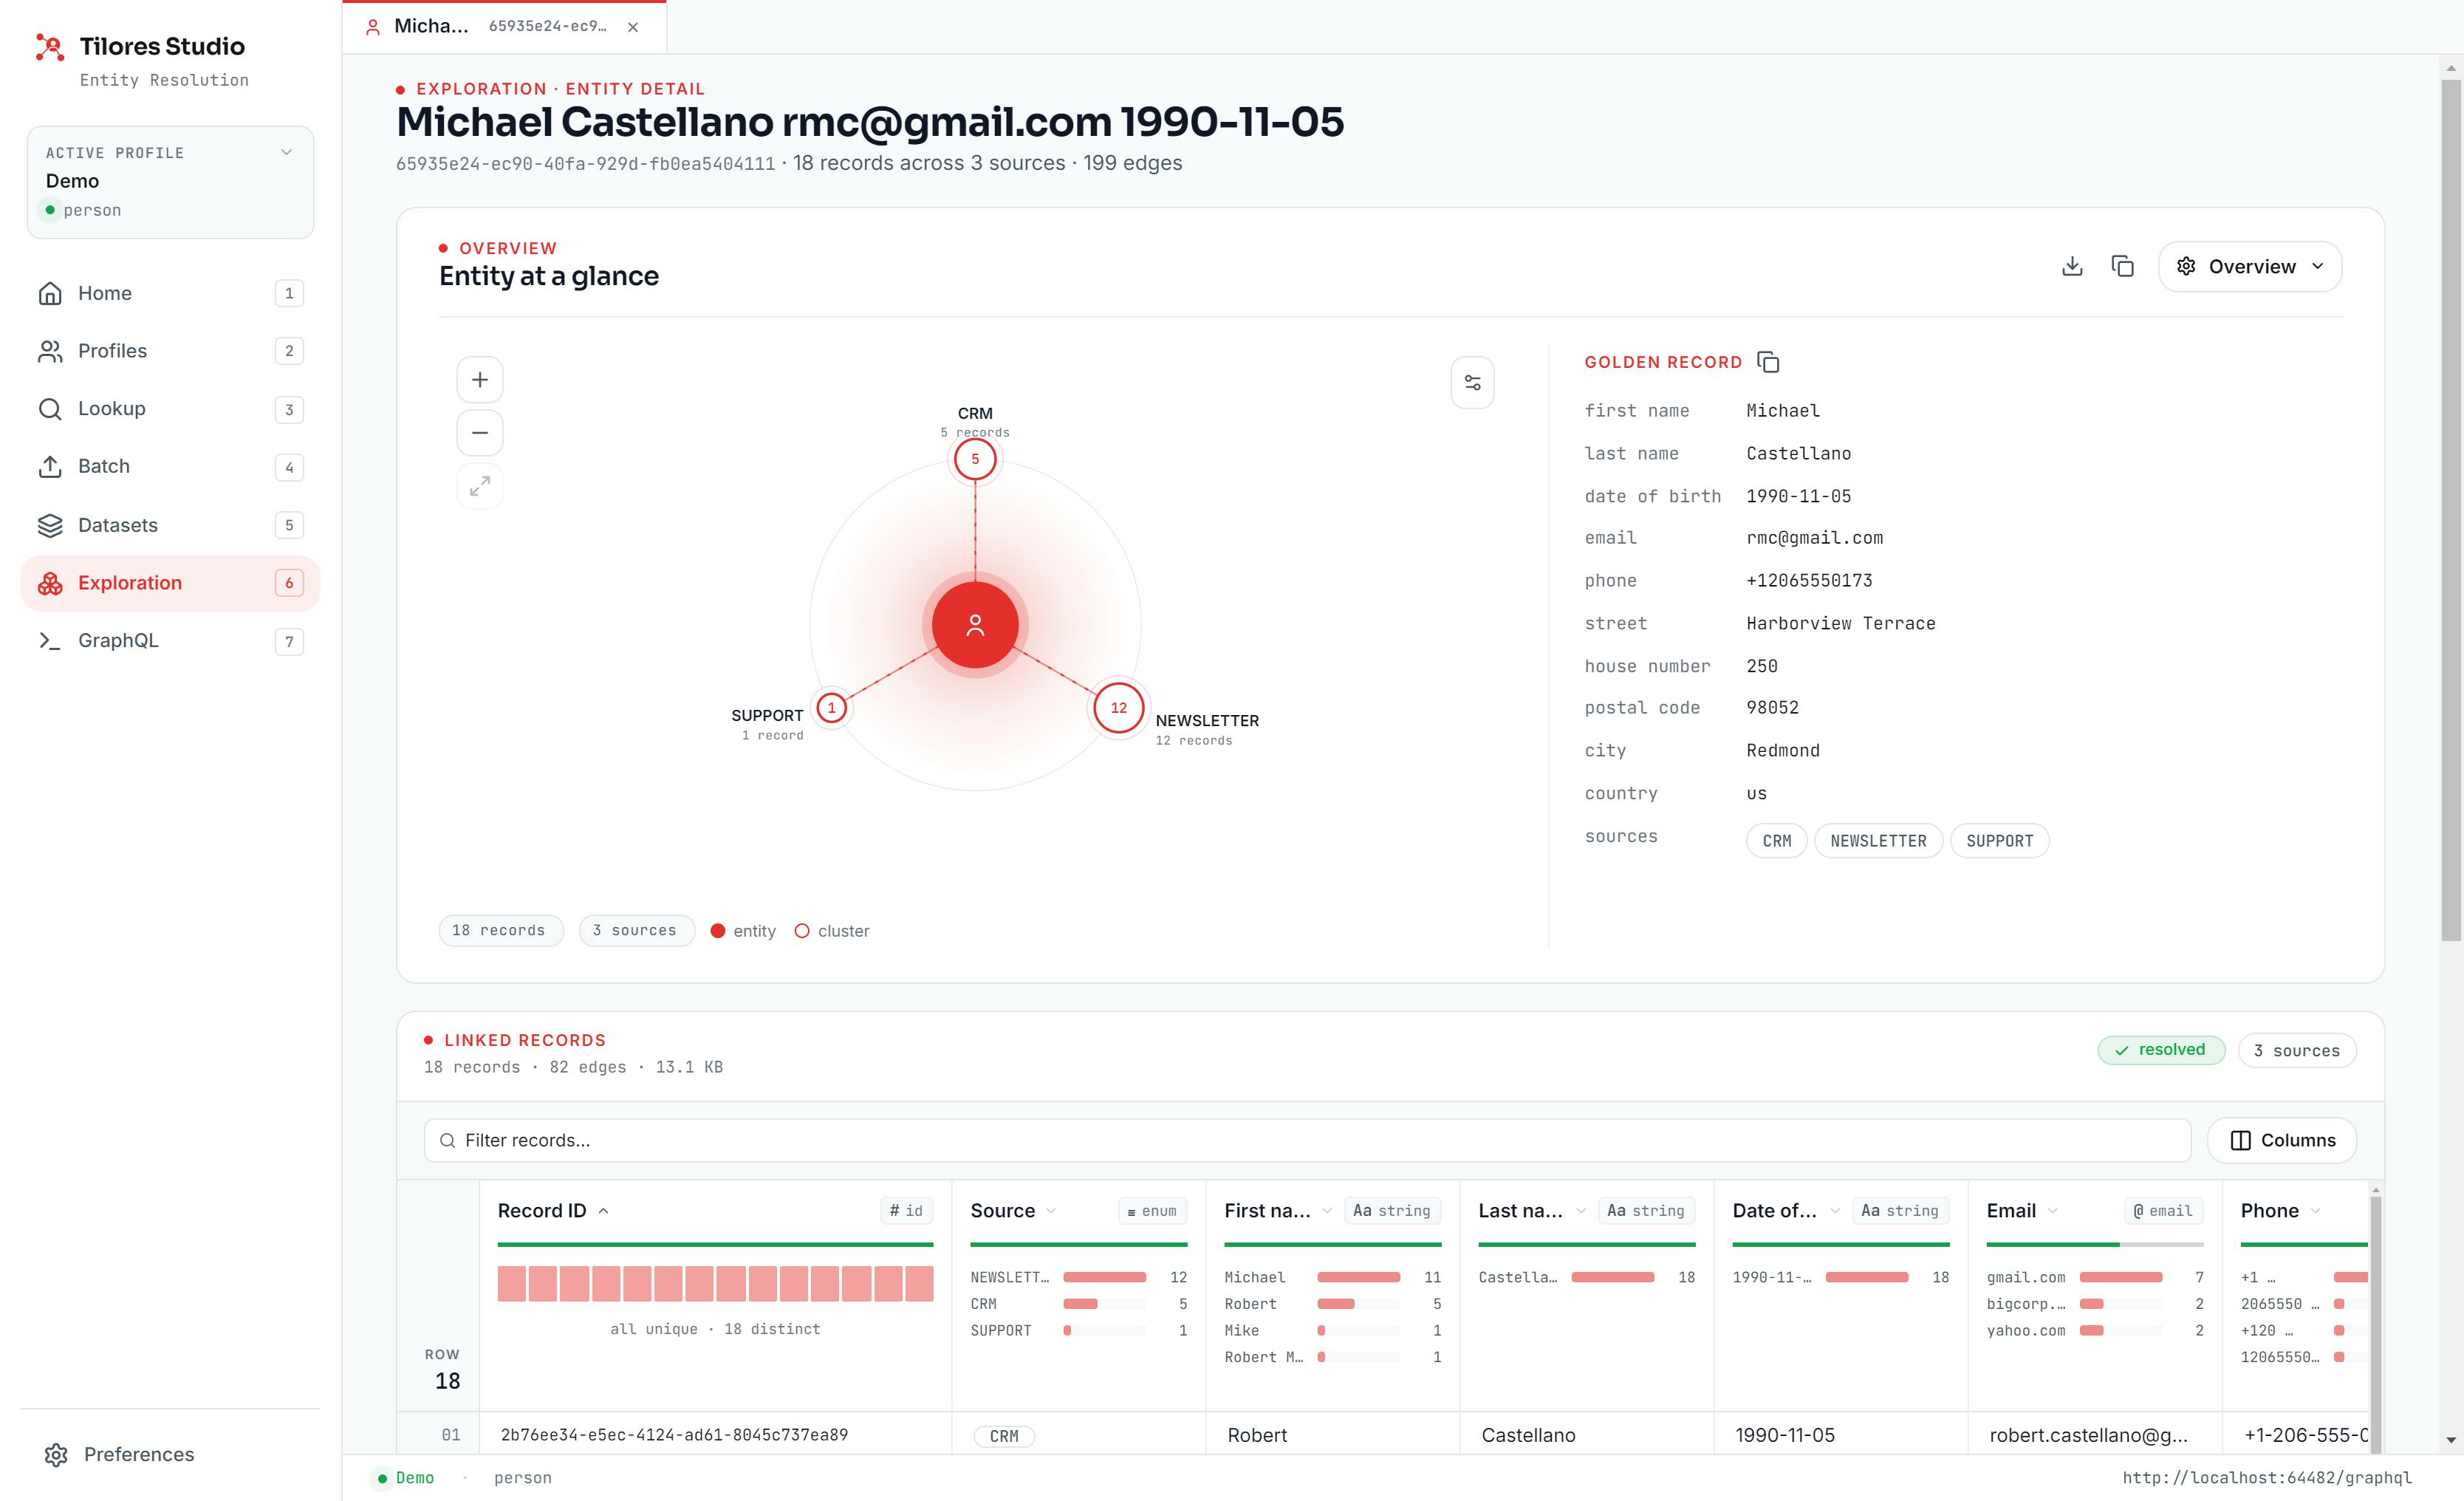Open the GraphQL console

pos(170,641)
